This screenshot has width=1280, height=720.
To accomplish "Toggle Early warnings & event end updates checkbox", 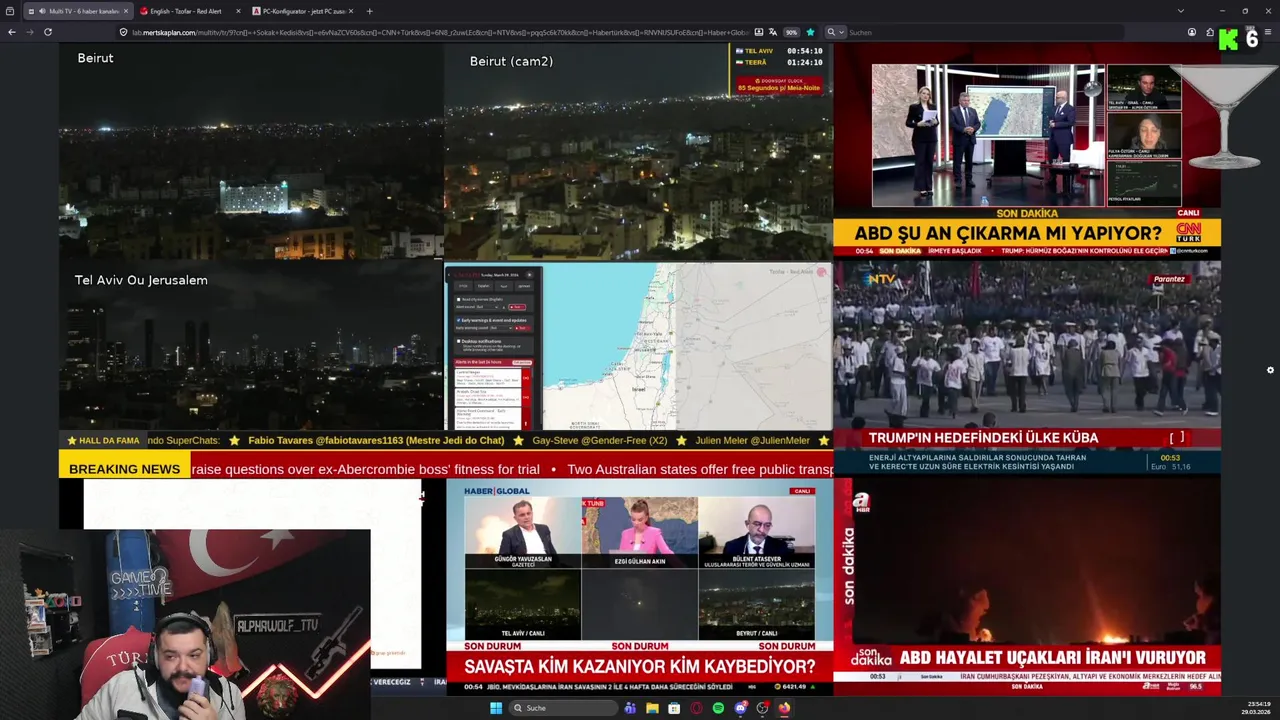I will click(x=459, y=320).
